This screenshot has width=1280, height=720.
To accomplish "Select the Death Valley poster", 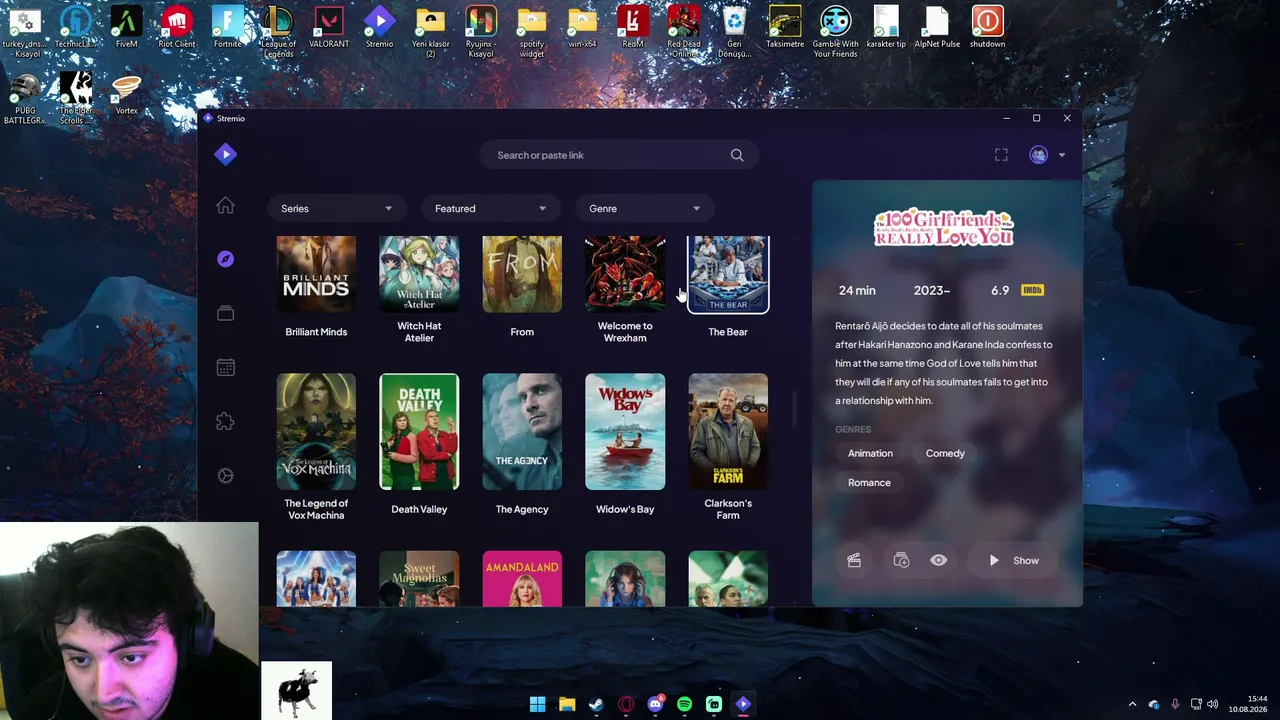I will (419, 432).
